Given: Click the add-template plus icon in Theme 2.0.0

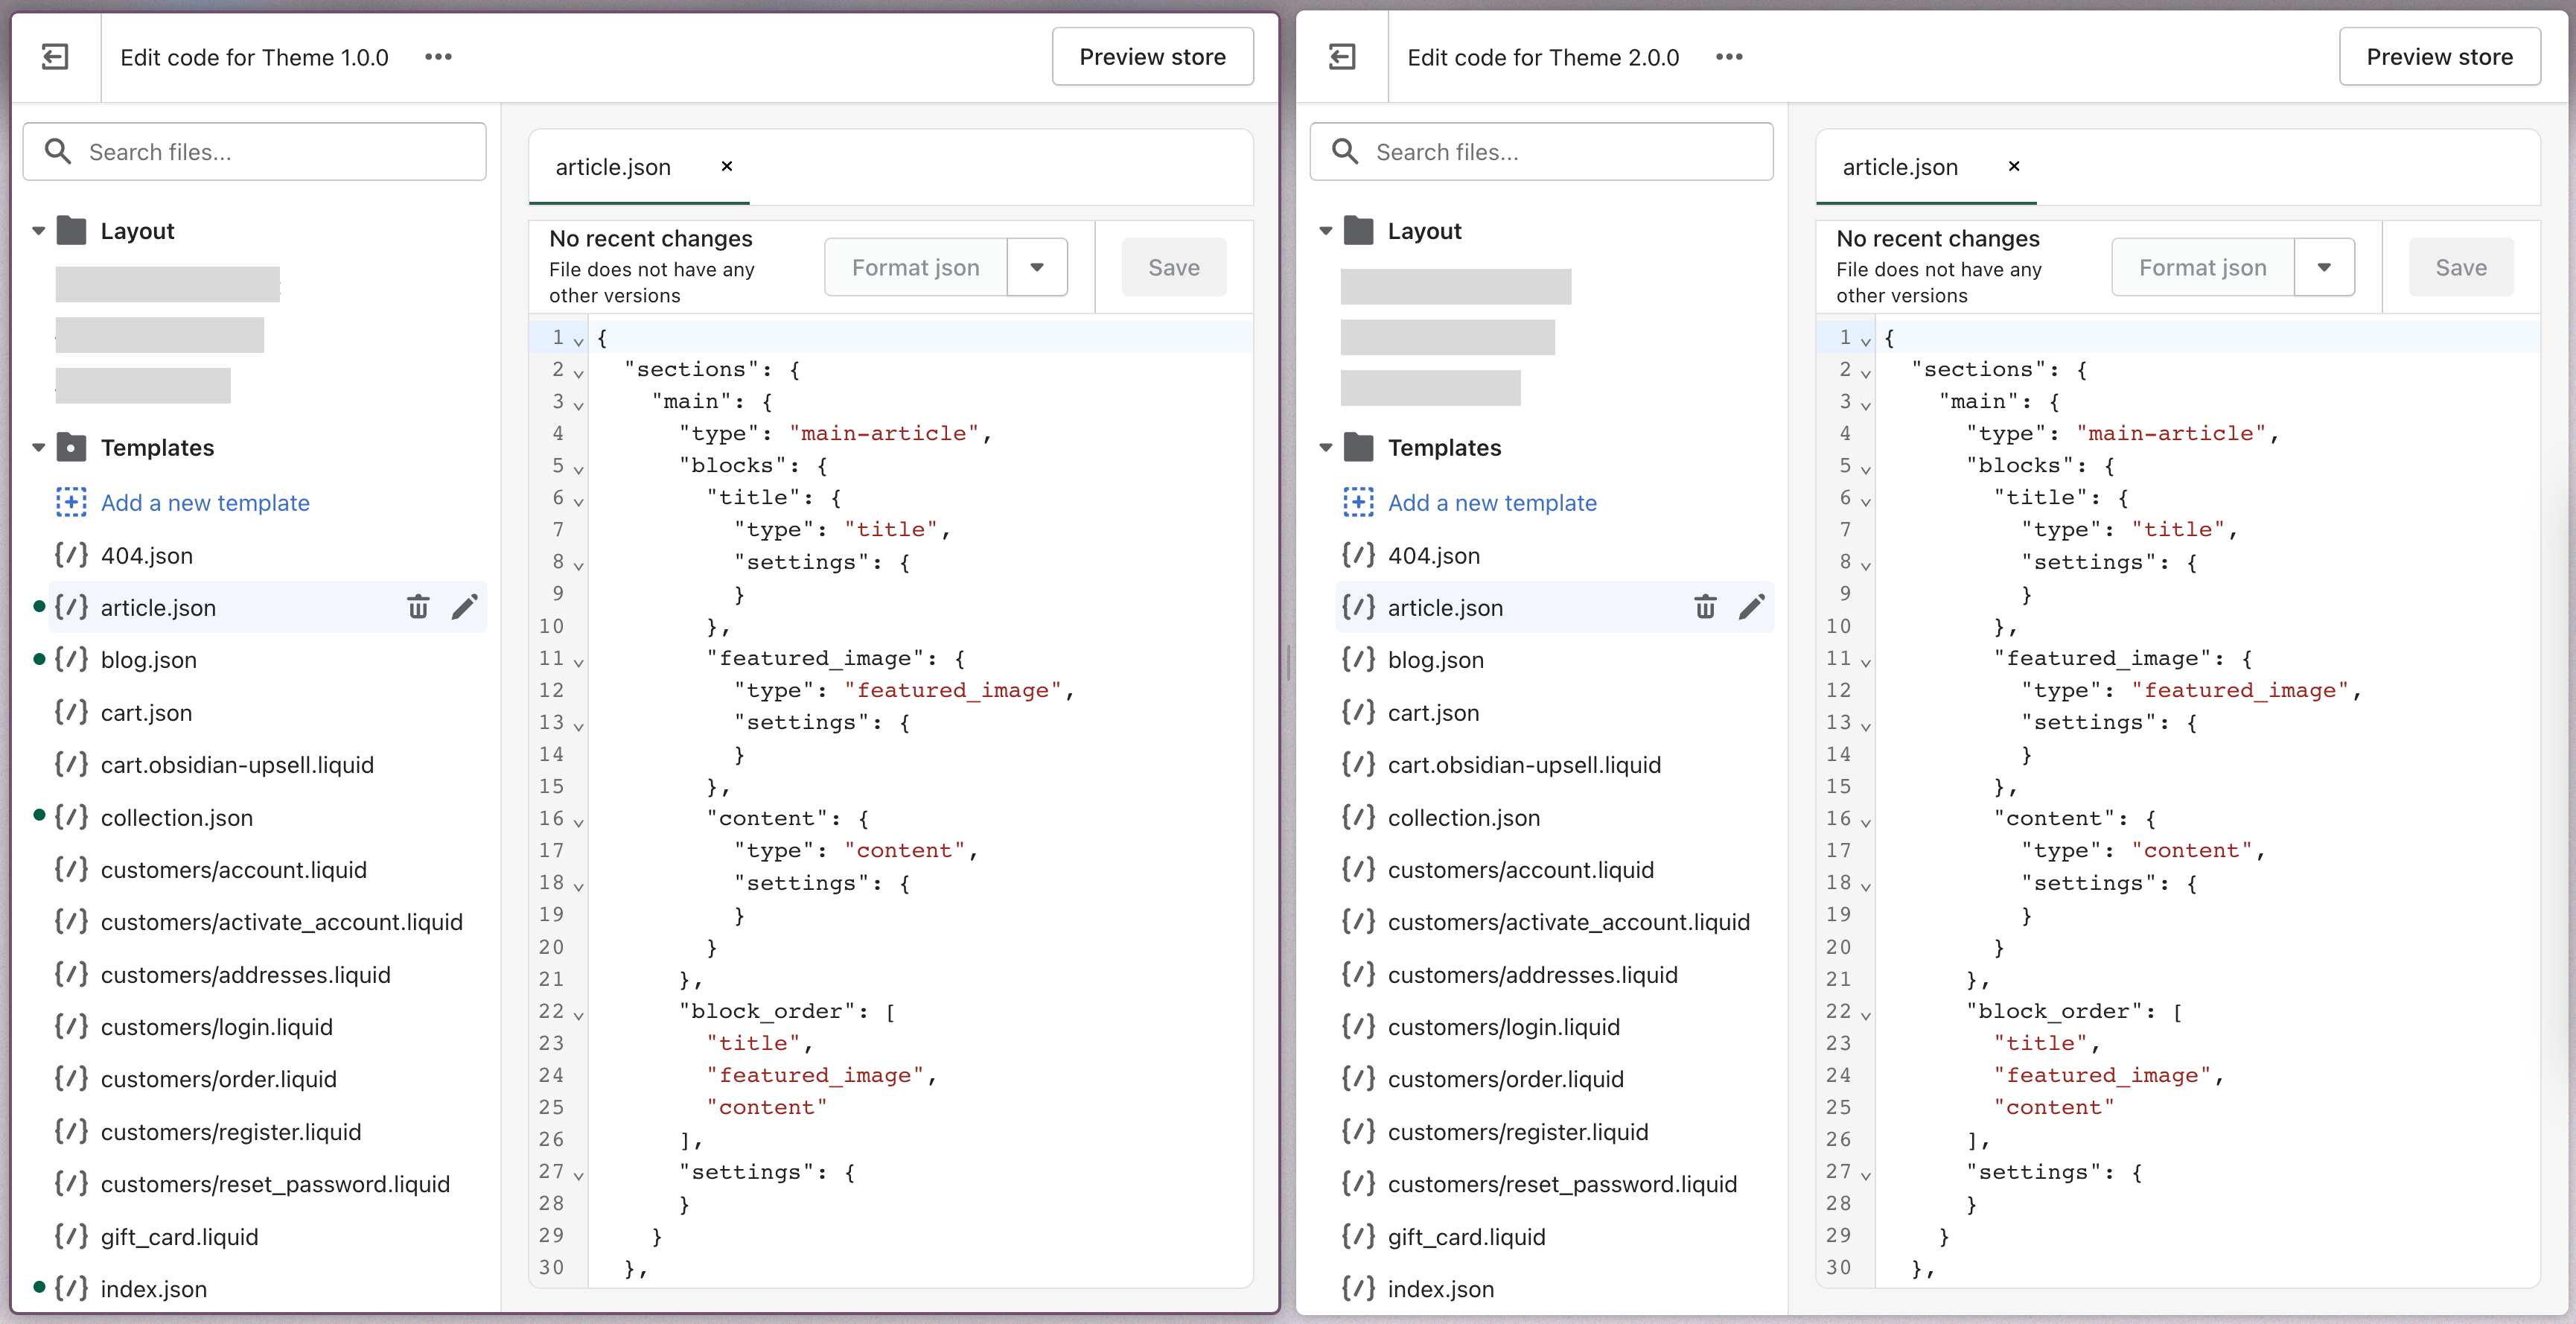Looking at the screenshot, I should click(x=1358, y=502).
